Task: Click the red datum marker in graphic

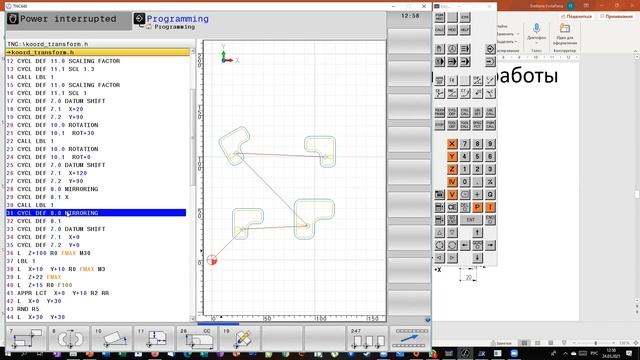Action: click(x=212, y=260)
